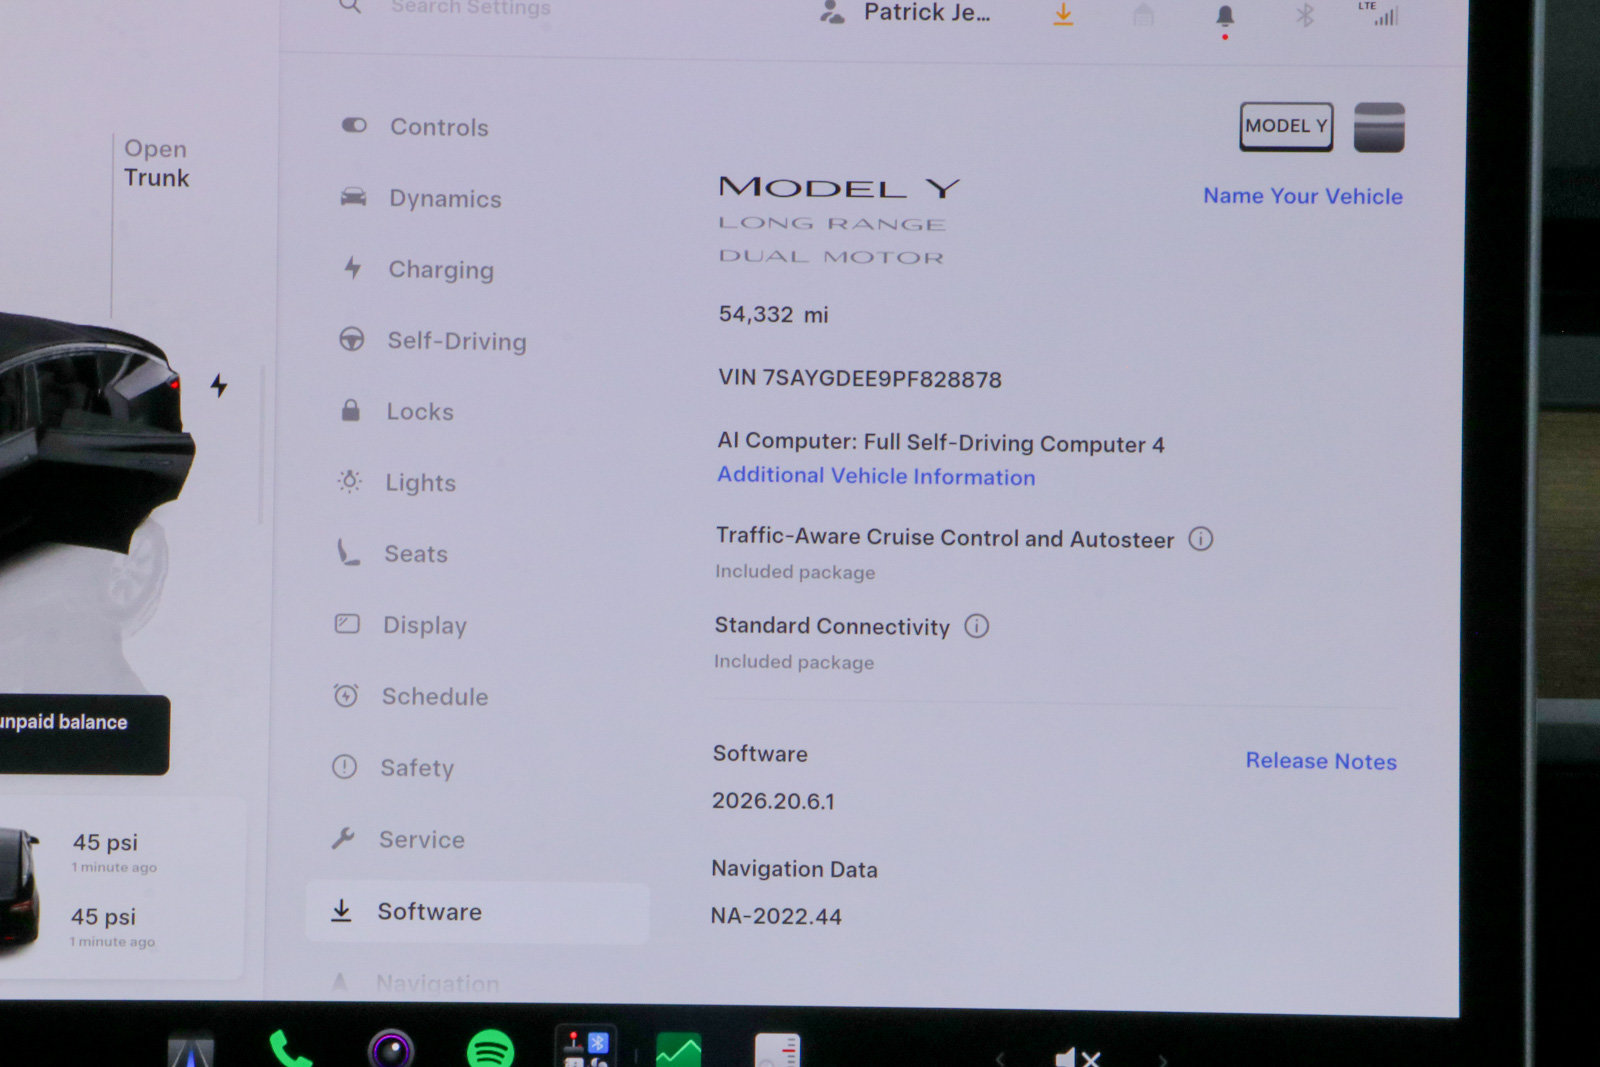Tap the MODEL Y badge button

[x=1286, y=126]
